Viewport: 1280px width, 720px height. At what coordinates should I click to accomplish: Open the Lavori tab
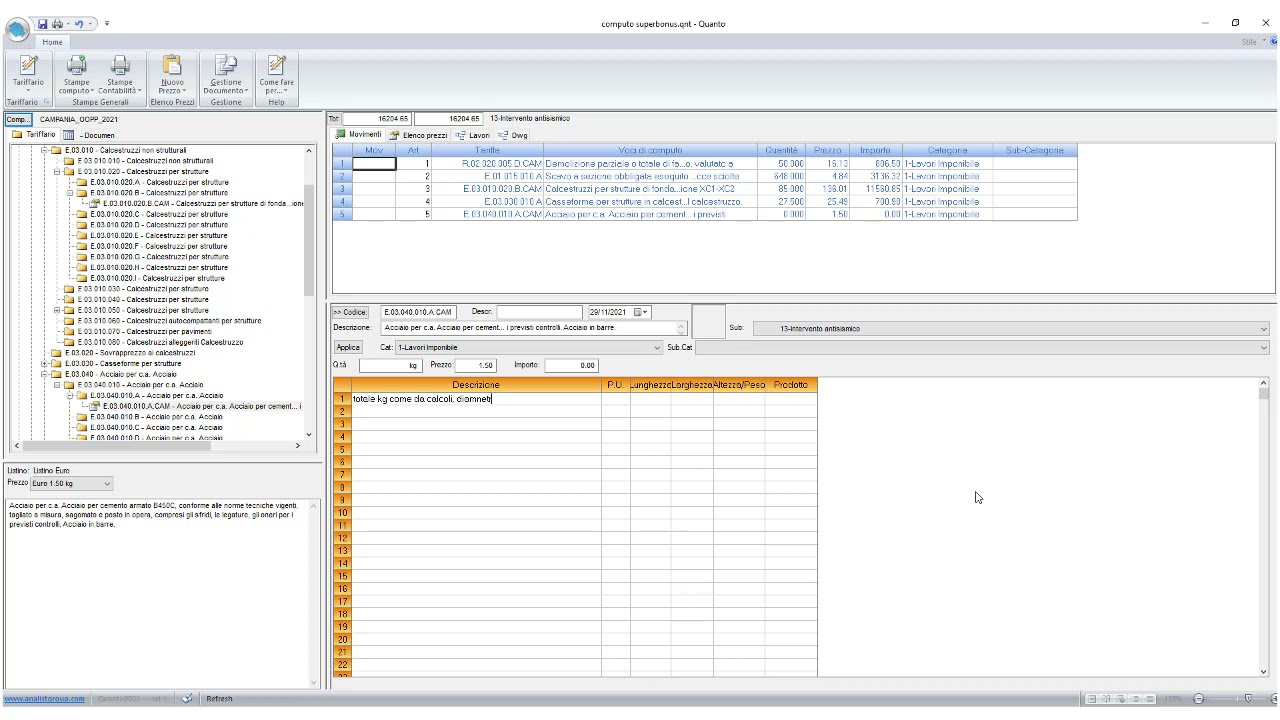click(x=472, y=135)
